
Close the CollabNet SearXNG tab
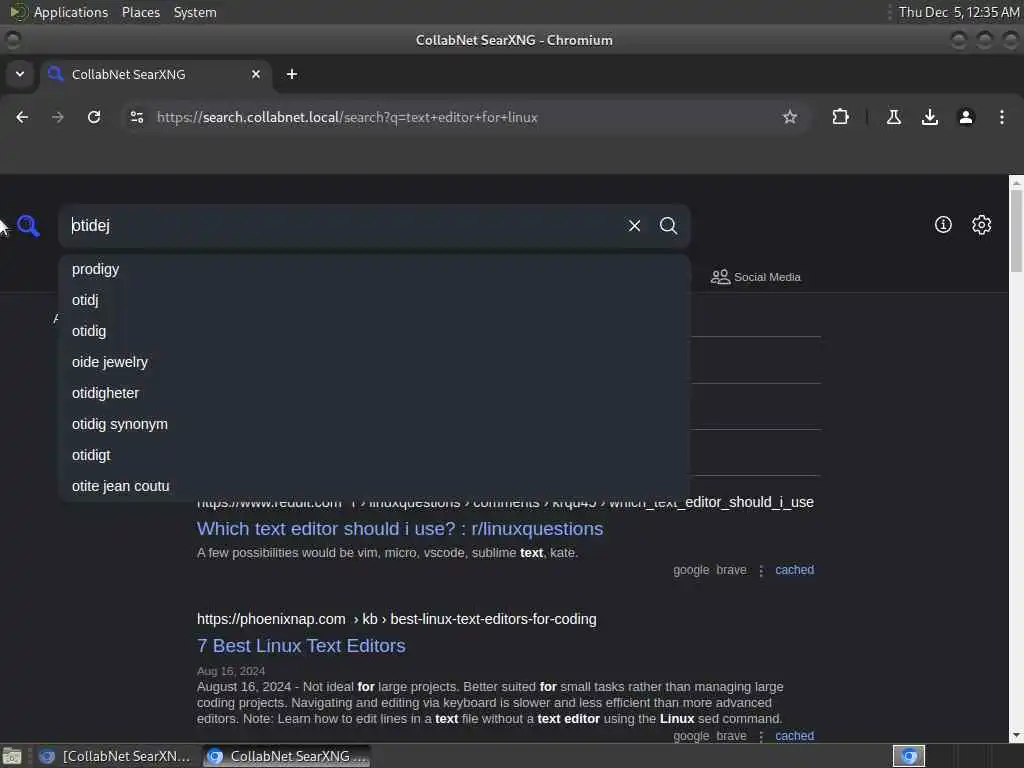256,74
